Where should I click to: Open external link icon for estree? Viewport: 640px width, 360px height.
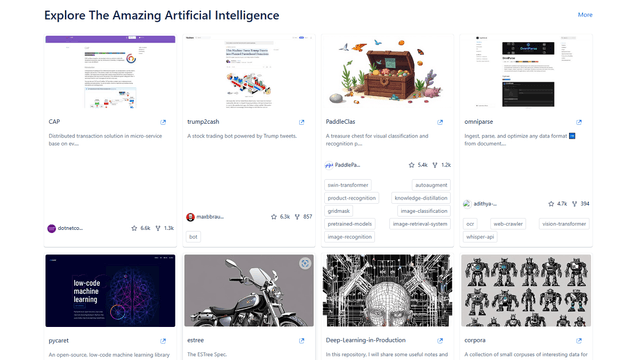click(302, 341)
